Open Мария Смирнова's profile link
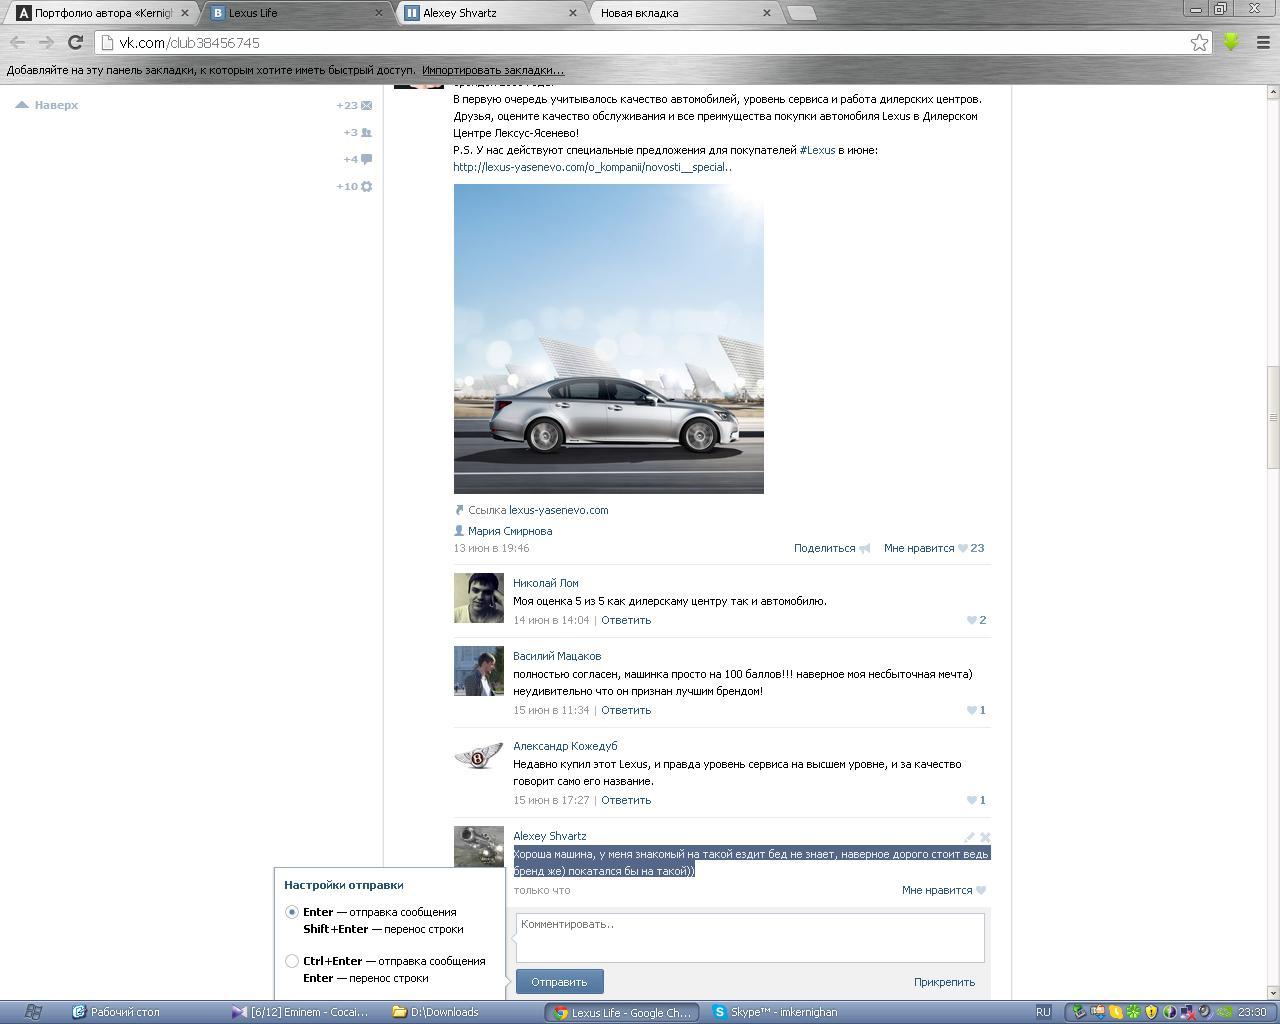This screenshot has width=1280, height=1024. [x=510, y=531]
